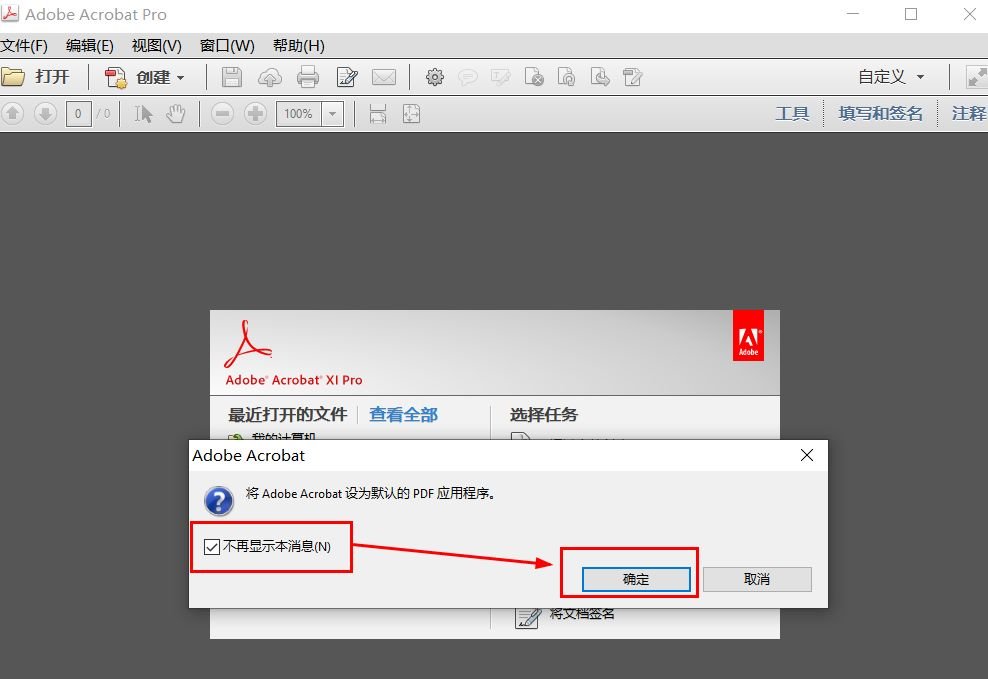Open the 创建 dropdown menu
Viewport: 988px width, 679px height.
pos(144,77)
